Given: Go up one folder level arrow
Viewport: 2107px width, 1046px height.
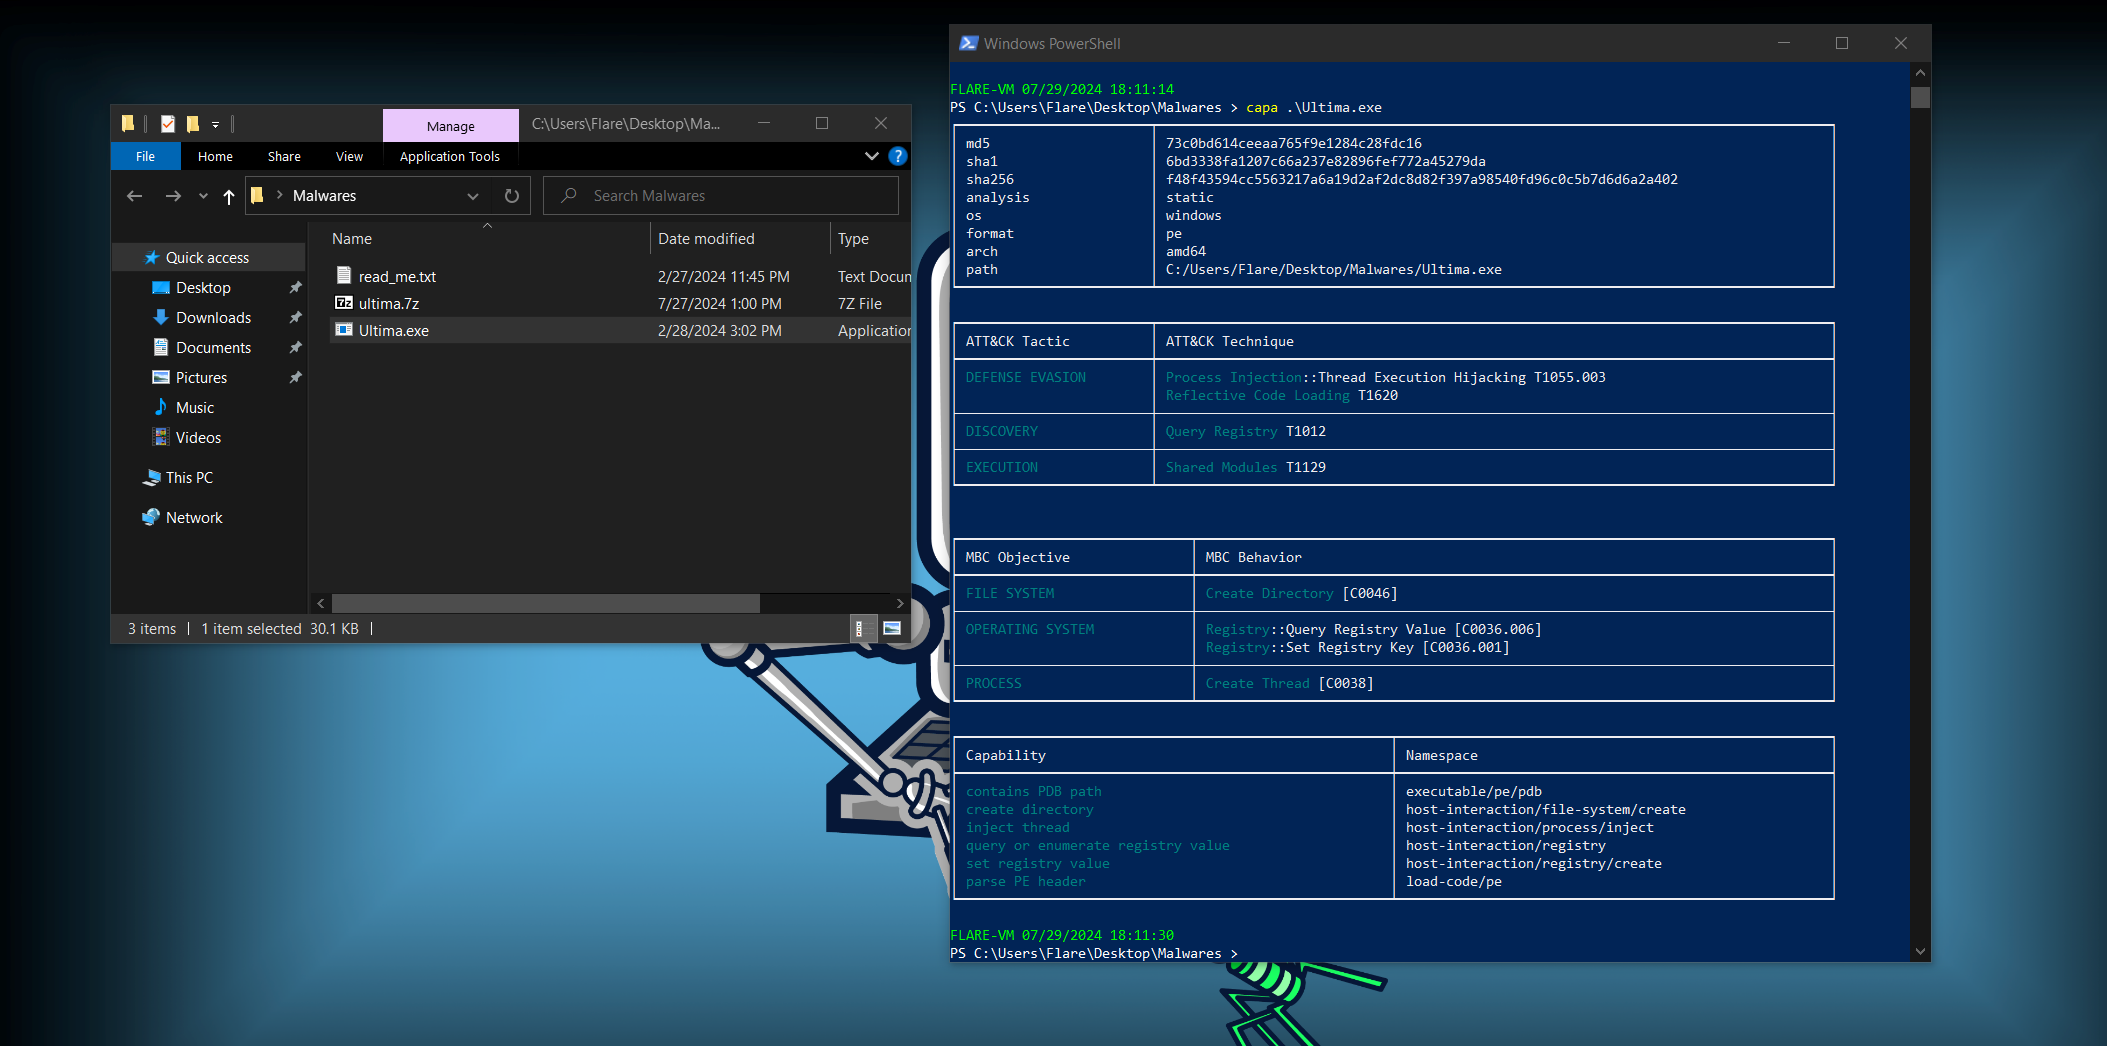Looking at the screenshot, I should tap(229, 196).
